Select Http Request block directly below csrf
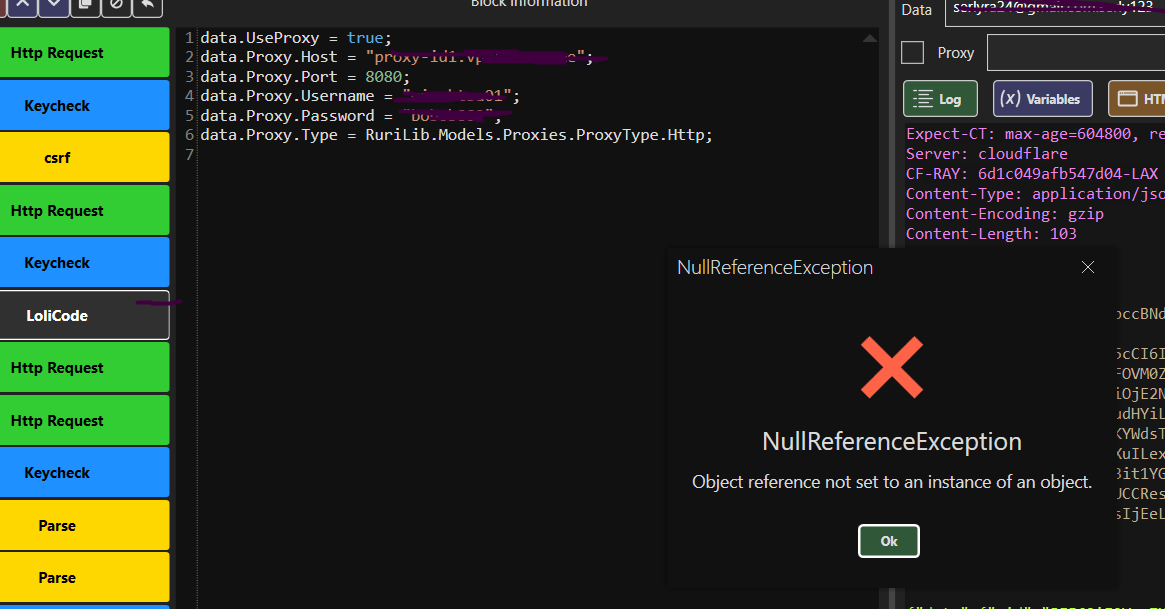The width and height of the screenshot is (1165, 609). tap(85, 210)
